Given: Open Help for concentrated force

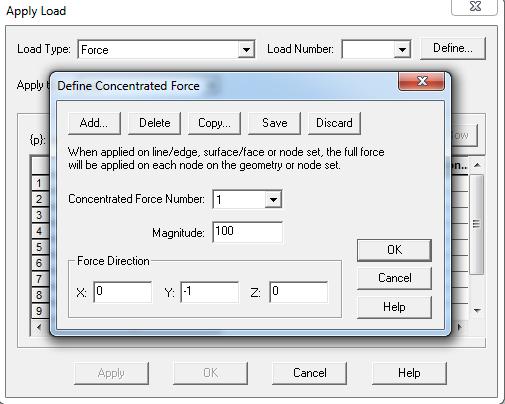Looking at the screenshot, I should pyautogui.click(x=394, y=307).
